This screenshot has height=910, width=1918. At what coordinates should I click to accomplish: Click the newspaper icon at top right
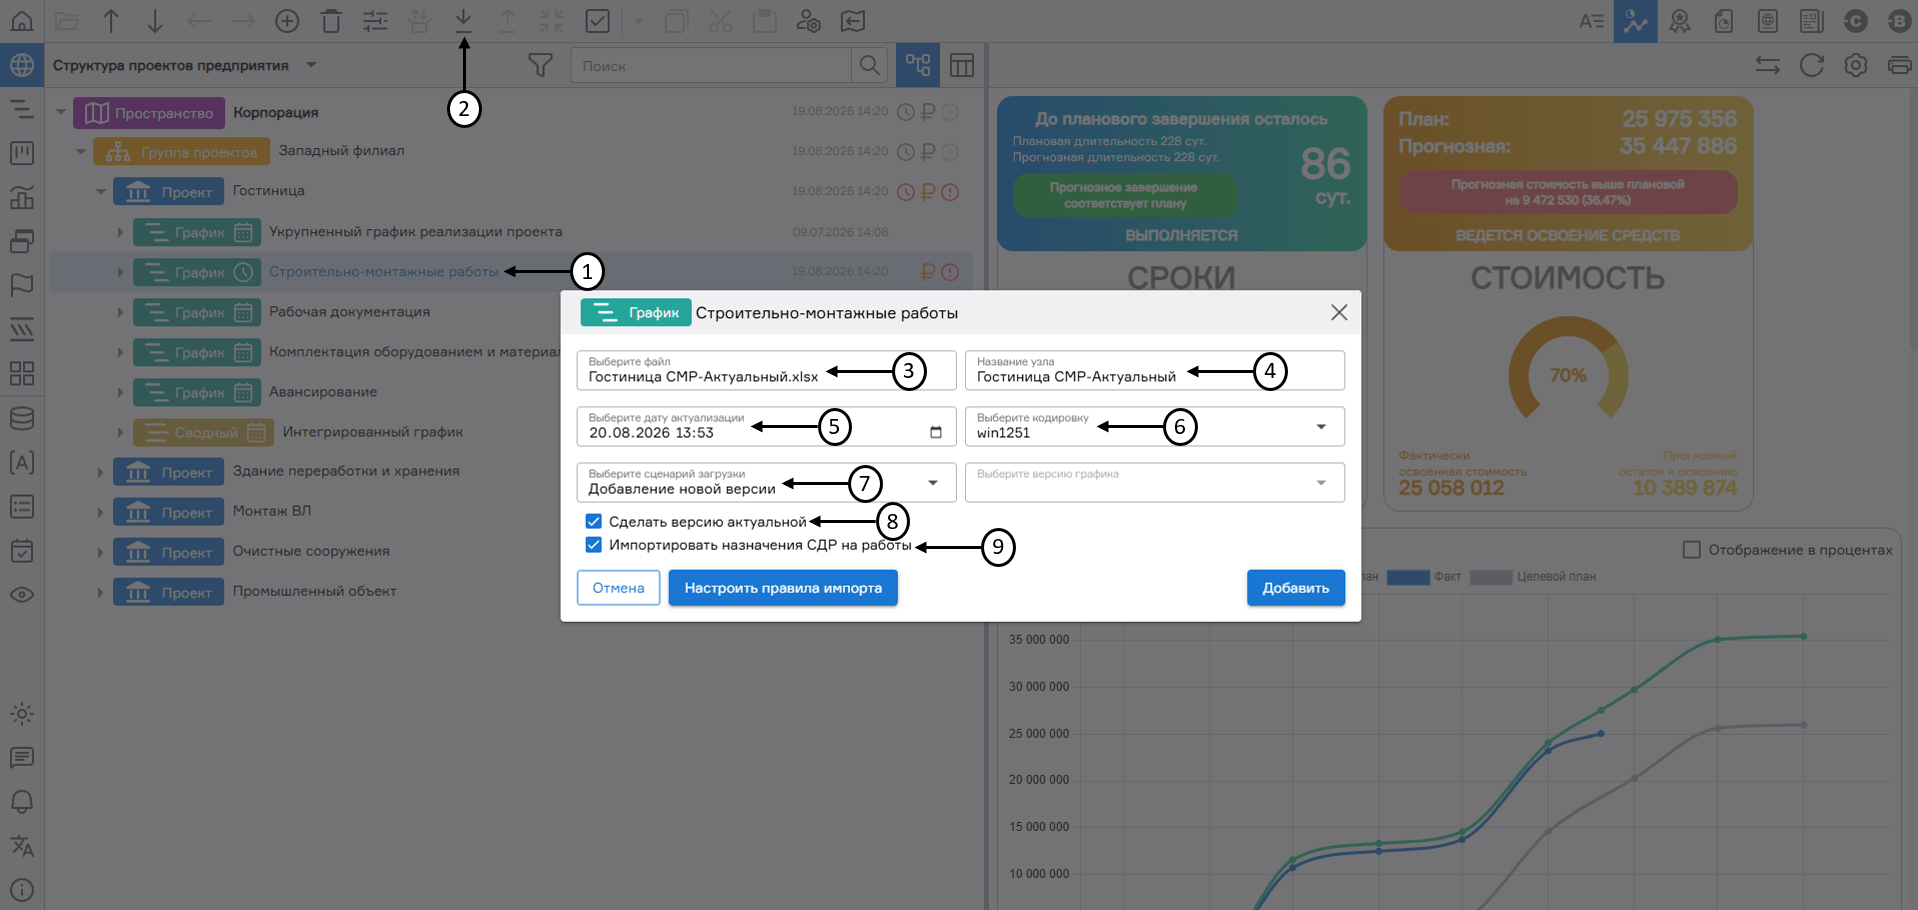(1811, 21)
